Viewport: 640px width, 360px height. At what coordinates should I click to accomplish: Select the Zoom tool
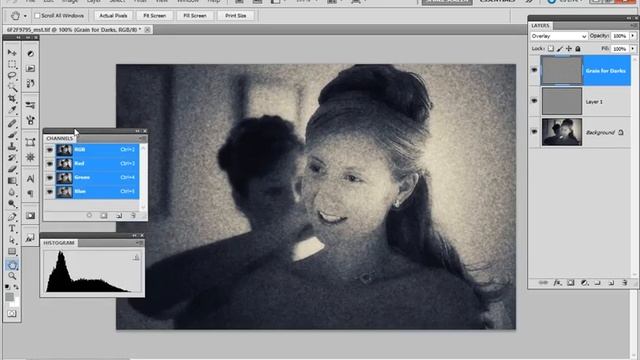pos(12,276)
